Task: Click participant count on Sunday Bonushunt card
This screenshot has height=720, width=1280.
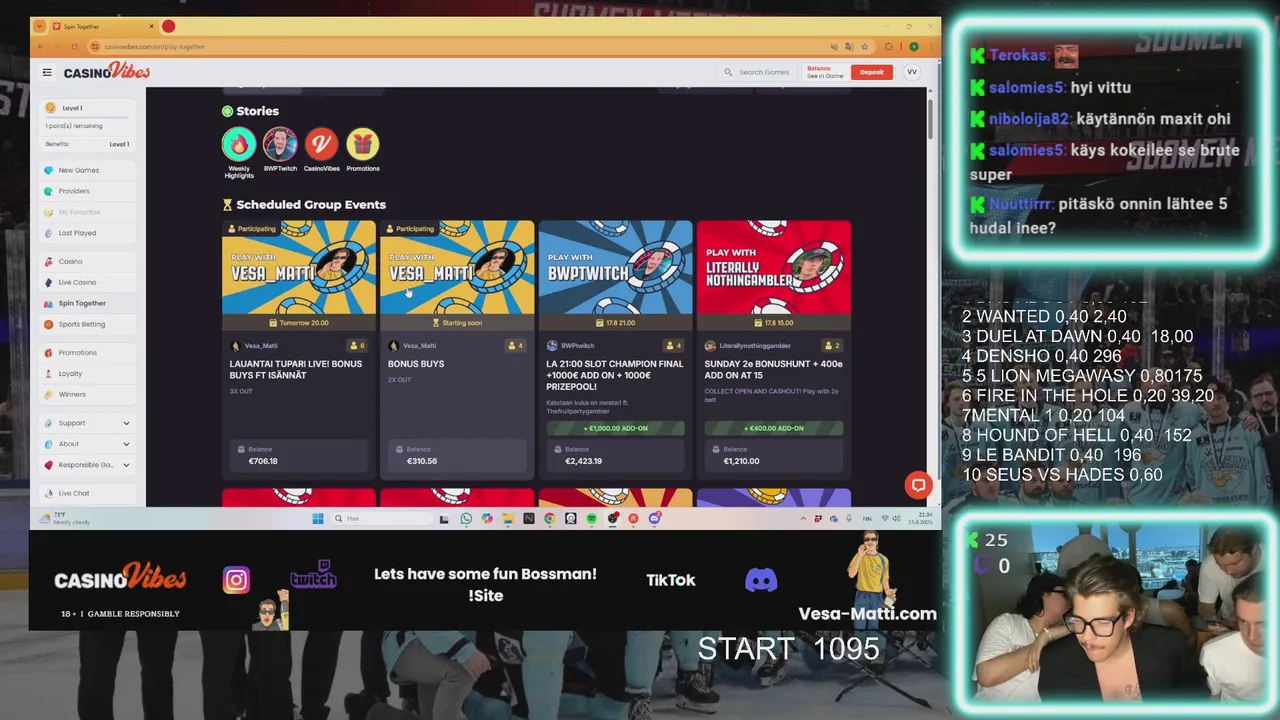Action: click(833, 346)
